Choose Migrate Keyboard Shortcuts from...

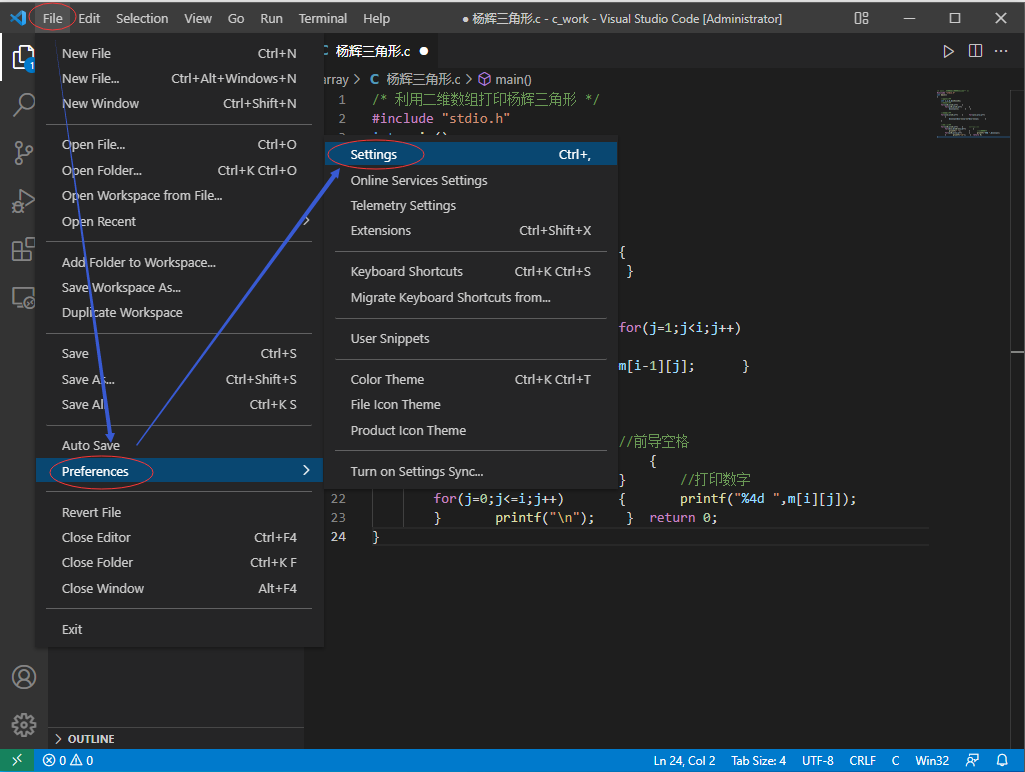point(471,297)
